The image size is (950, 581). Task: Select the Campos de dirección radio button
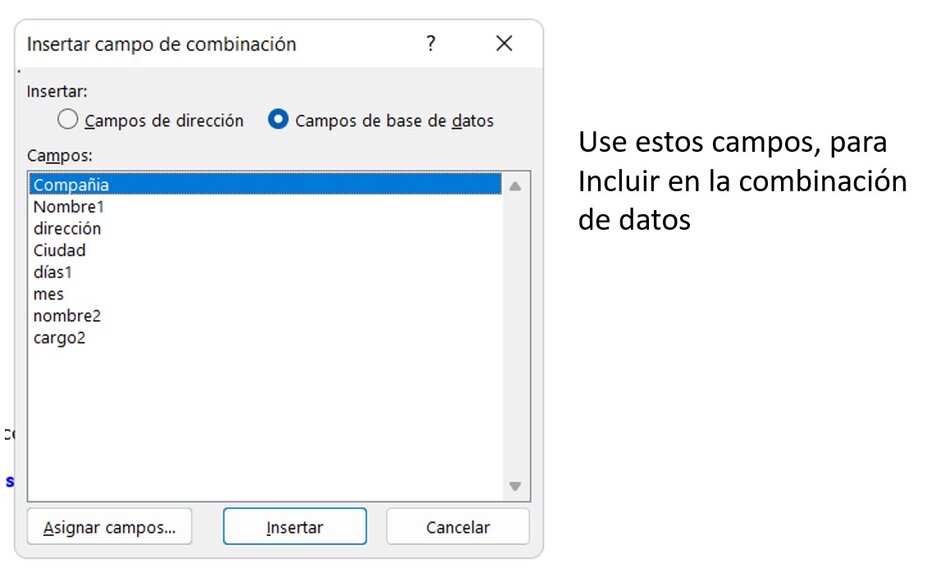(x=68, y=120)
